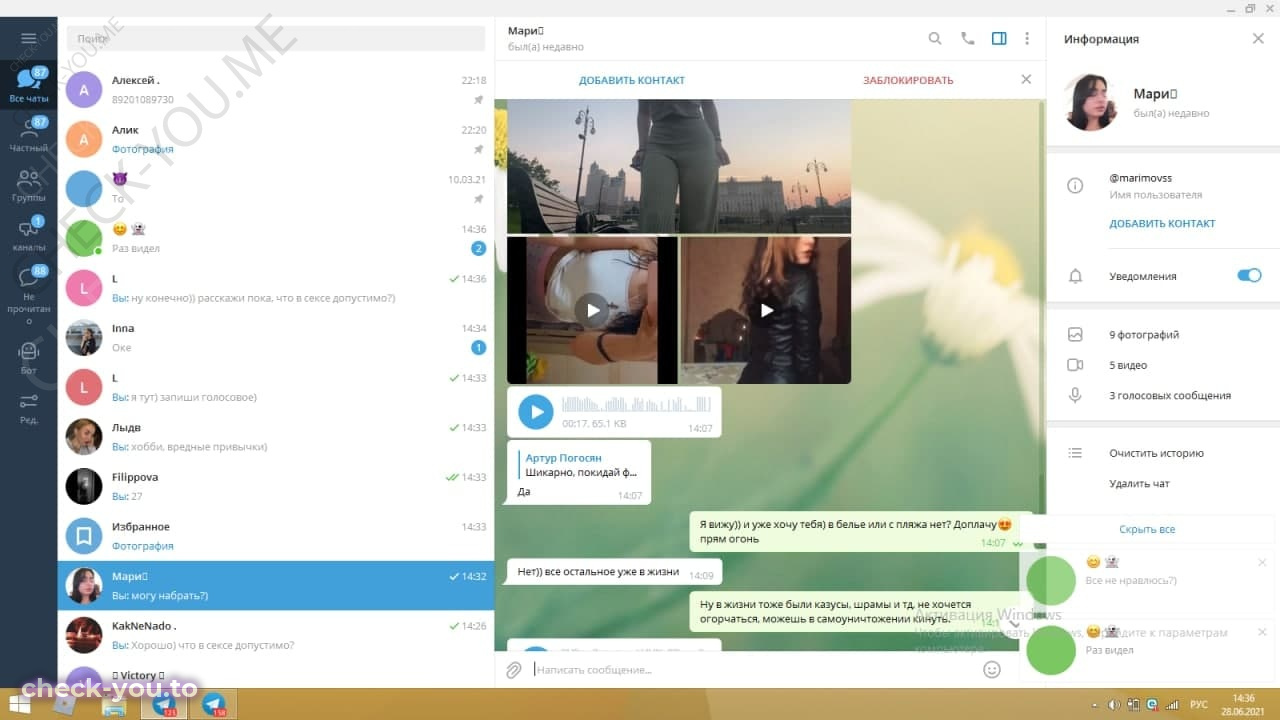
Task: Open the second Telegram taskbar icon
Action: coord(214,704)
